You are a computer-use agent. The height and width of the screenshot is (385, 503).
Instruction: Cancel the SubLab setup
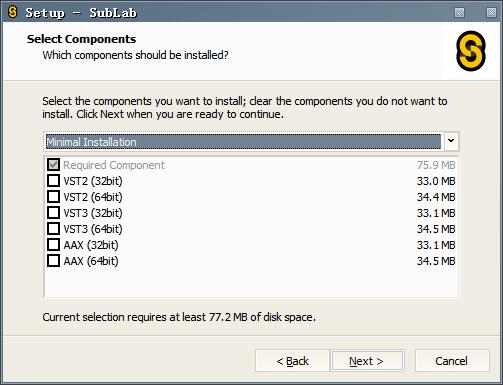coord(452,361)
